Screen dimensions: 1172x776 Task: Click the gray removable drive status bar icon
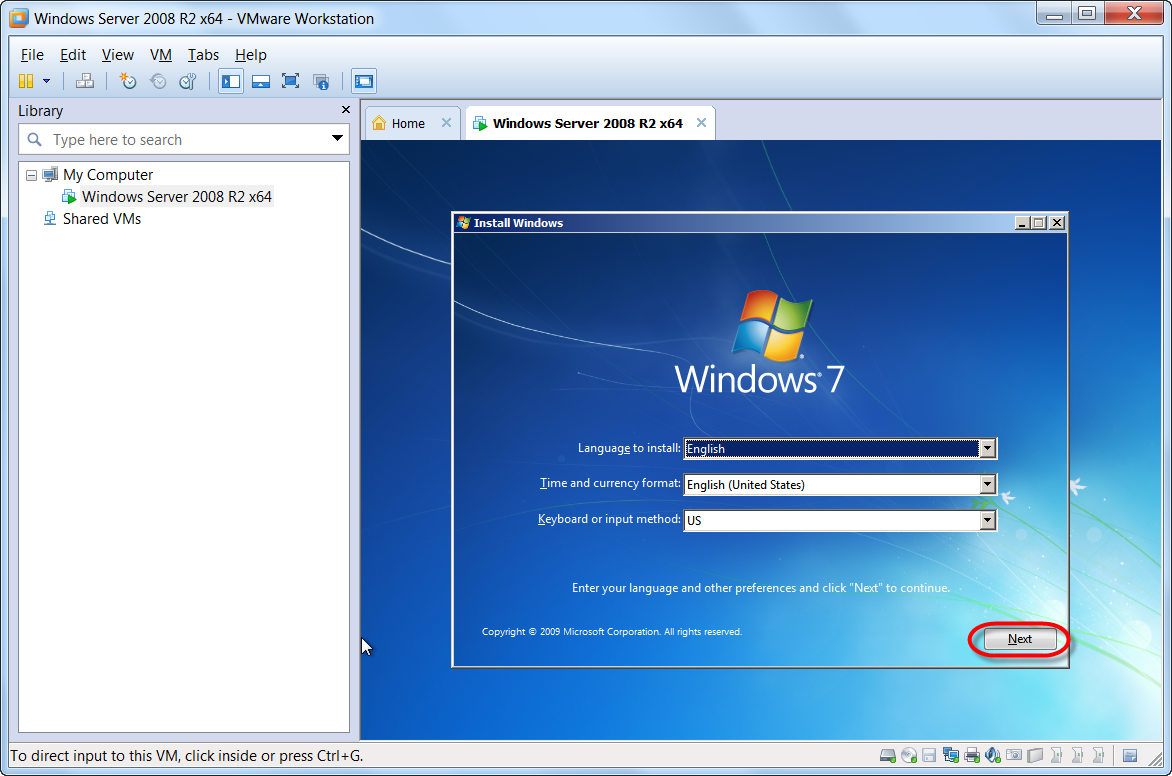[x=1035, y=755]
